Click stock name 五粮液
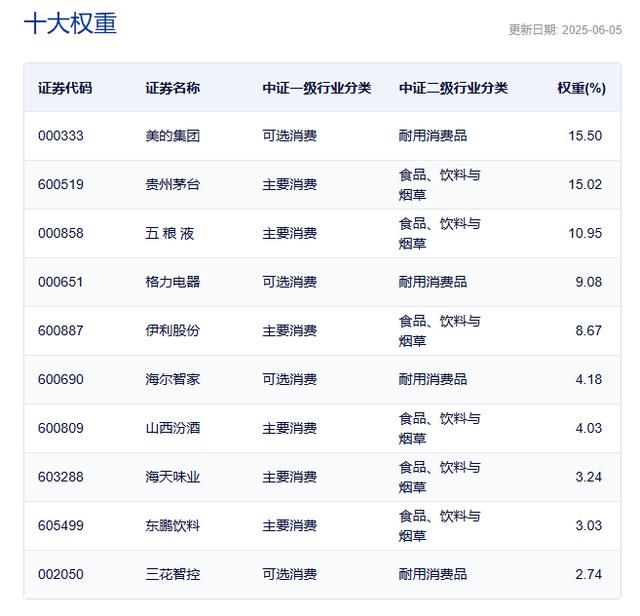Image resolution: width=640 pixels, height=616 pixels. point(170,234)
